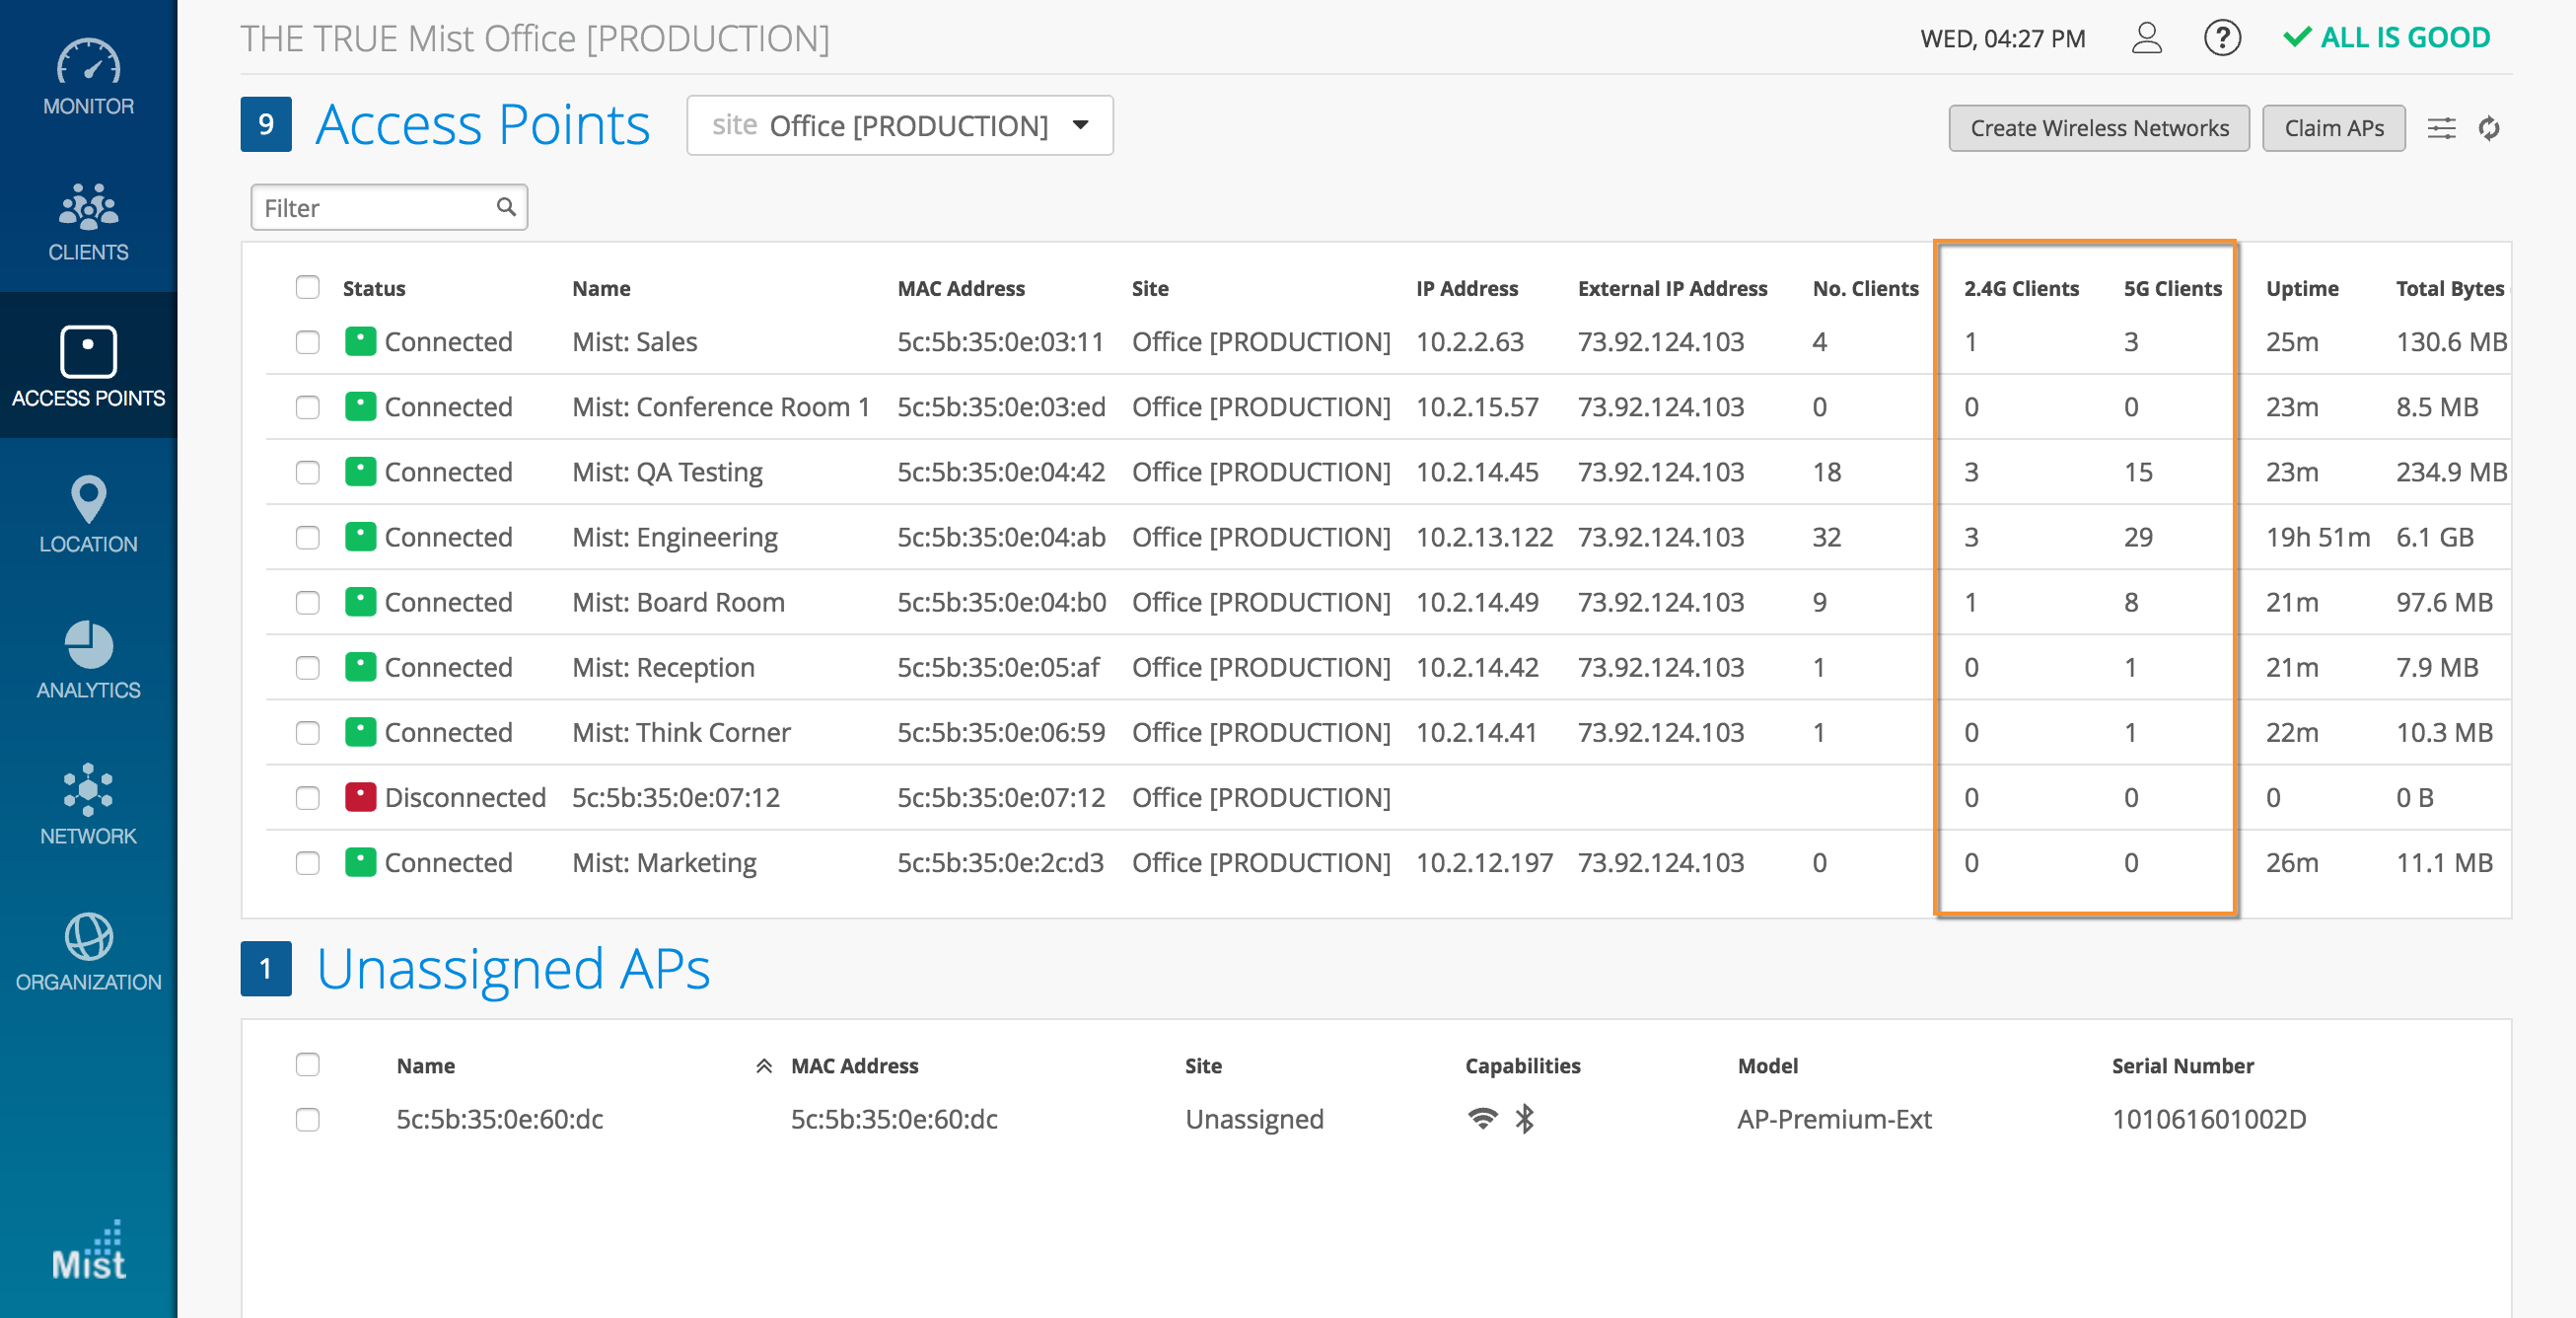This screenshot has height=1318, width=2576.
Task: Open table column settings icon
Action: [2440, 128]
